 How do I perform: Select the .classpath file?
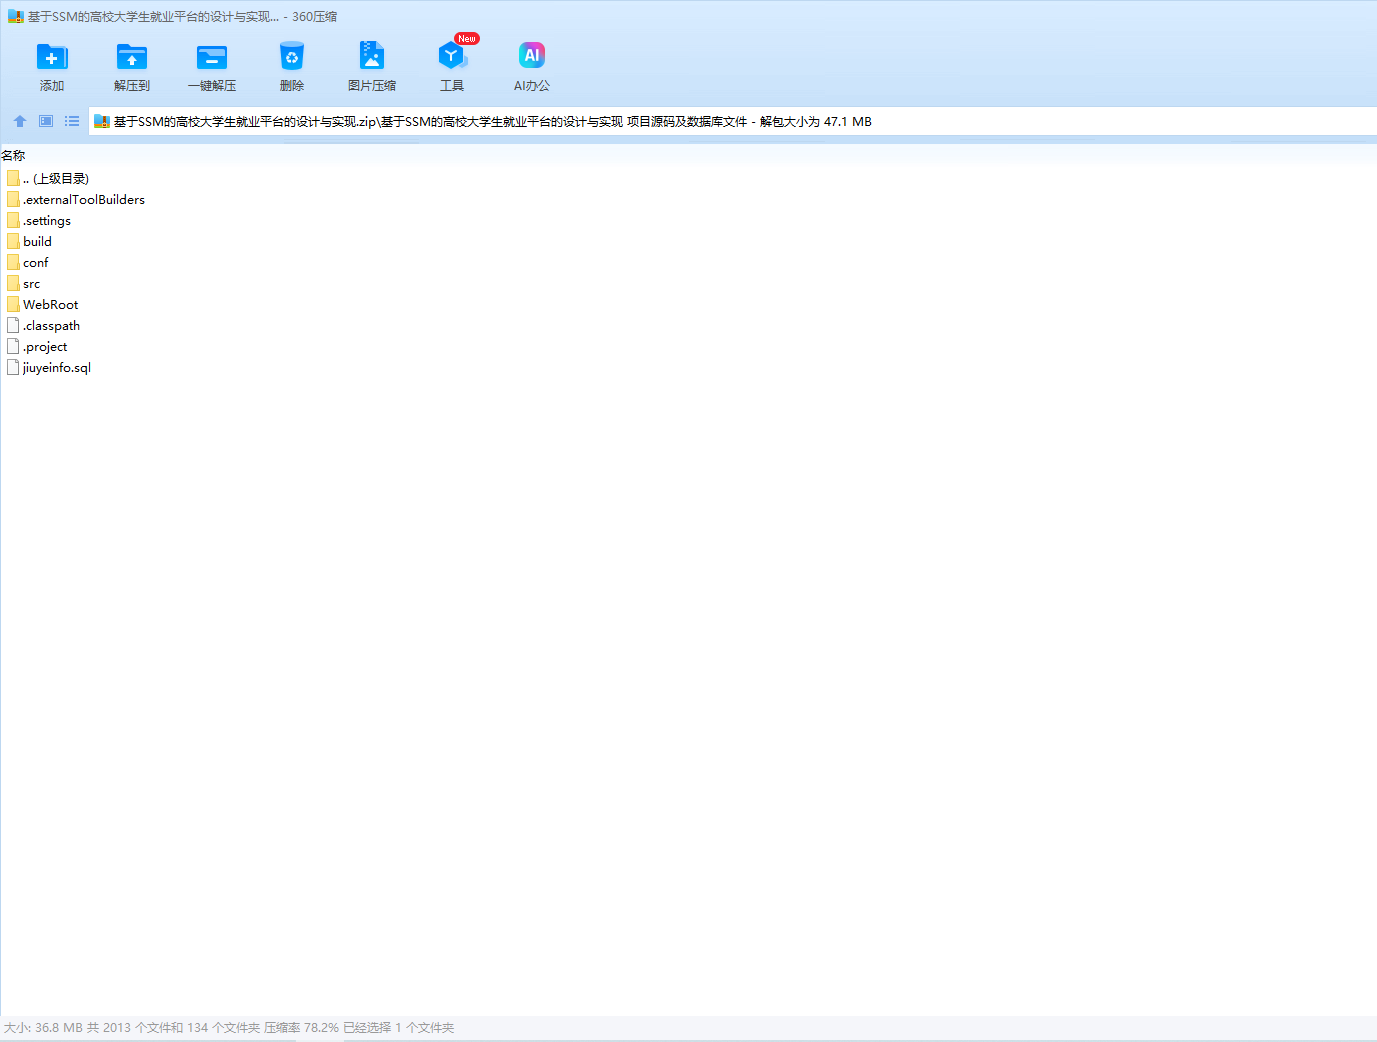[x=51, y=326]
